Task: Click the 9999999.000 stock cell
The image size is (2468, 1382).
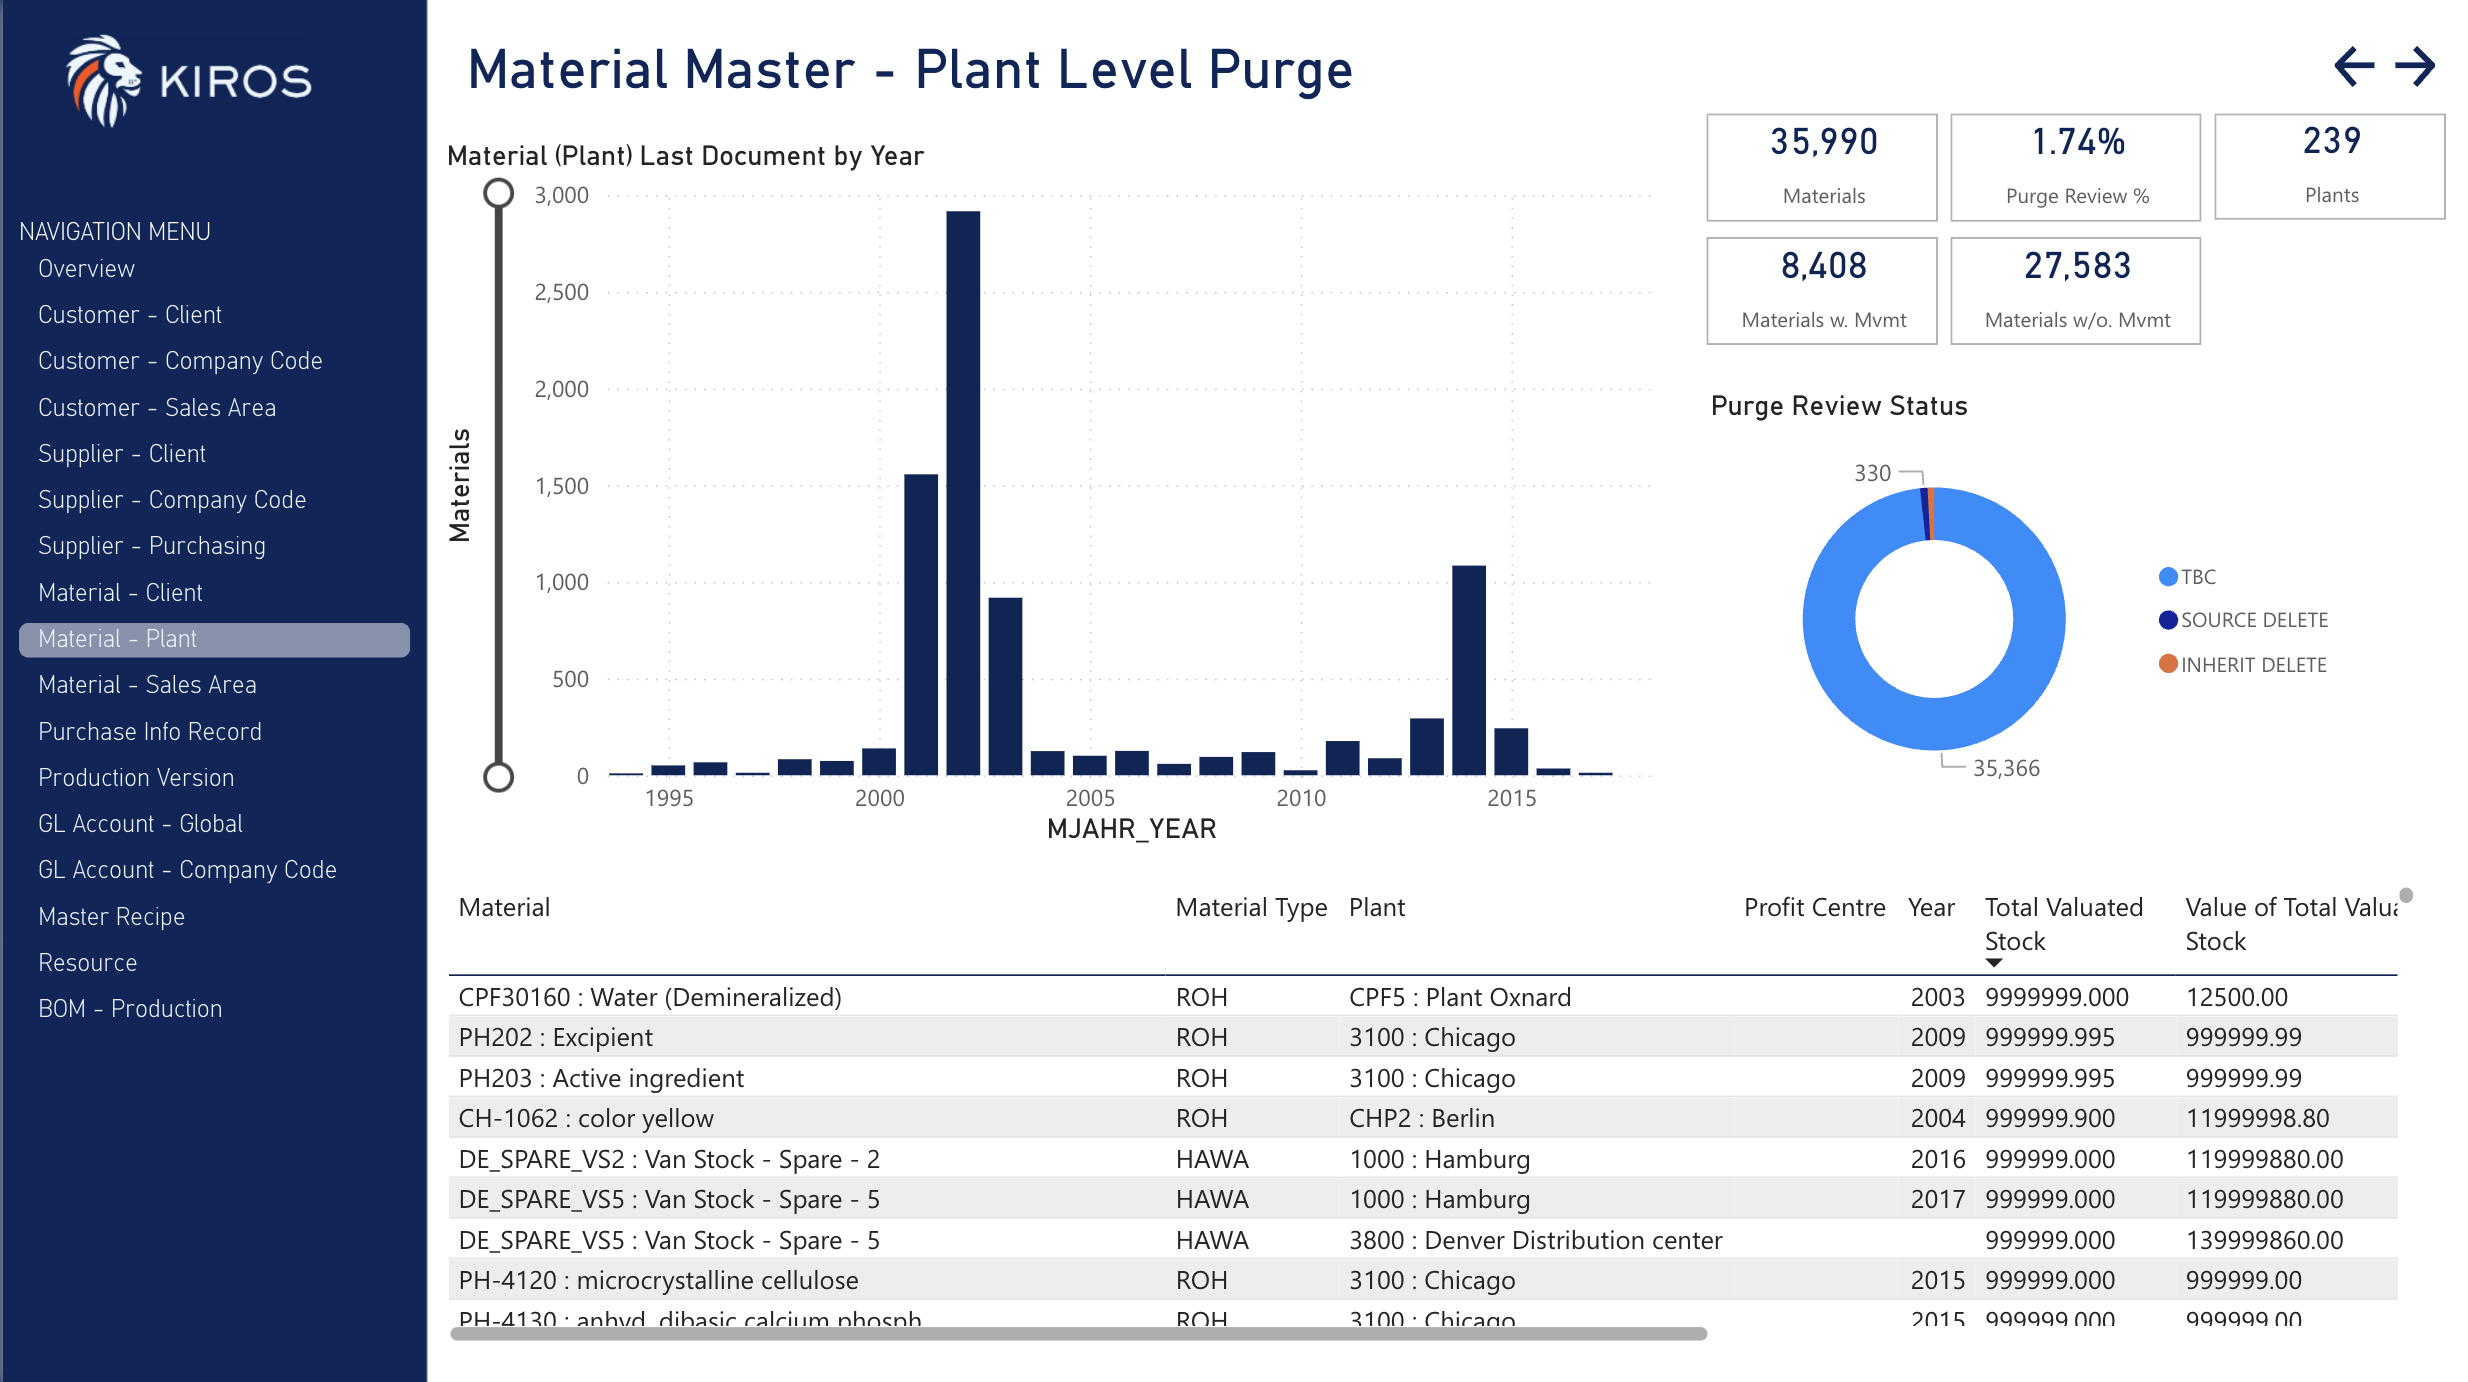Action: point(2056,998)
